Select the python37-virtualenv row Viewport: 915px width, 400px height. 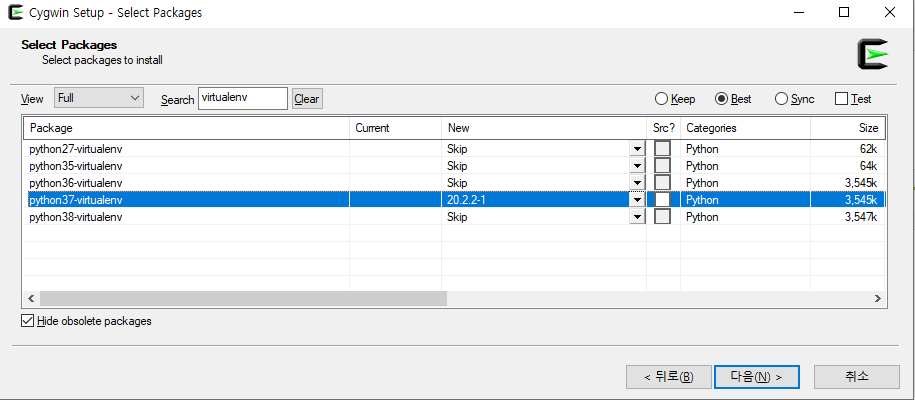tap(455, 200)
